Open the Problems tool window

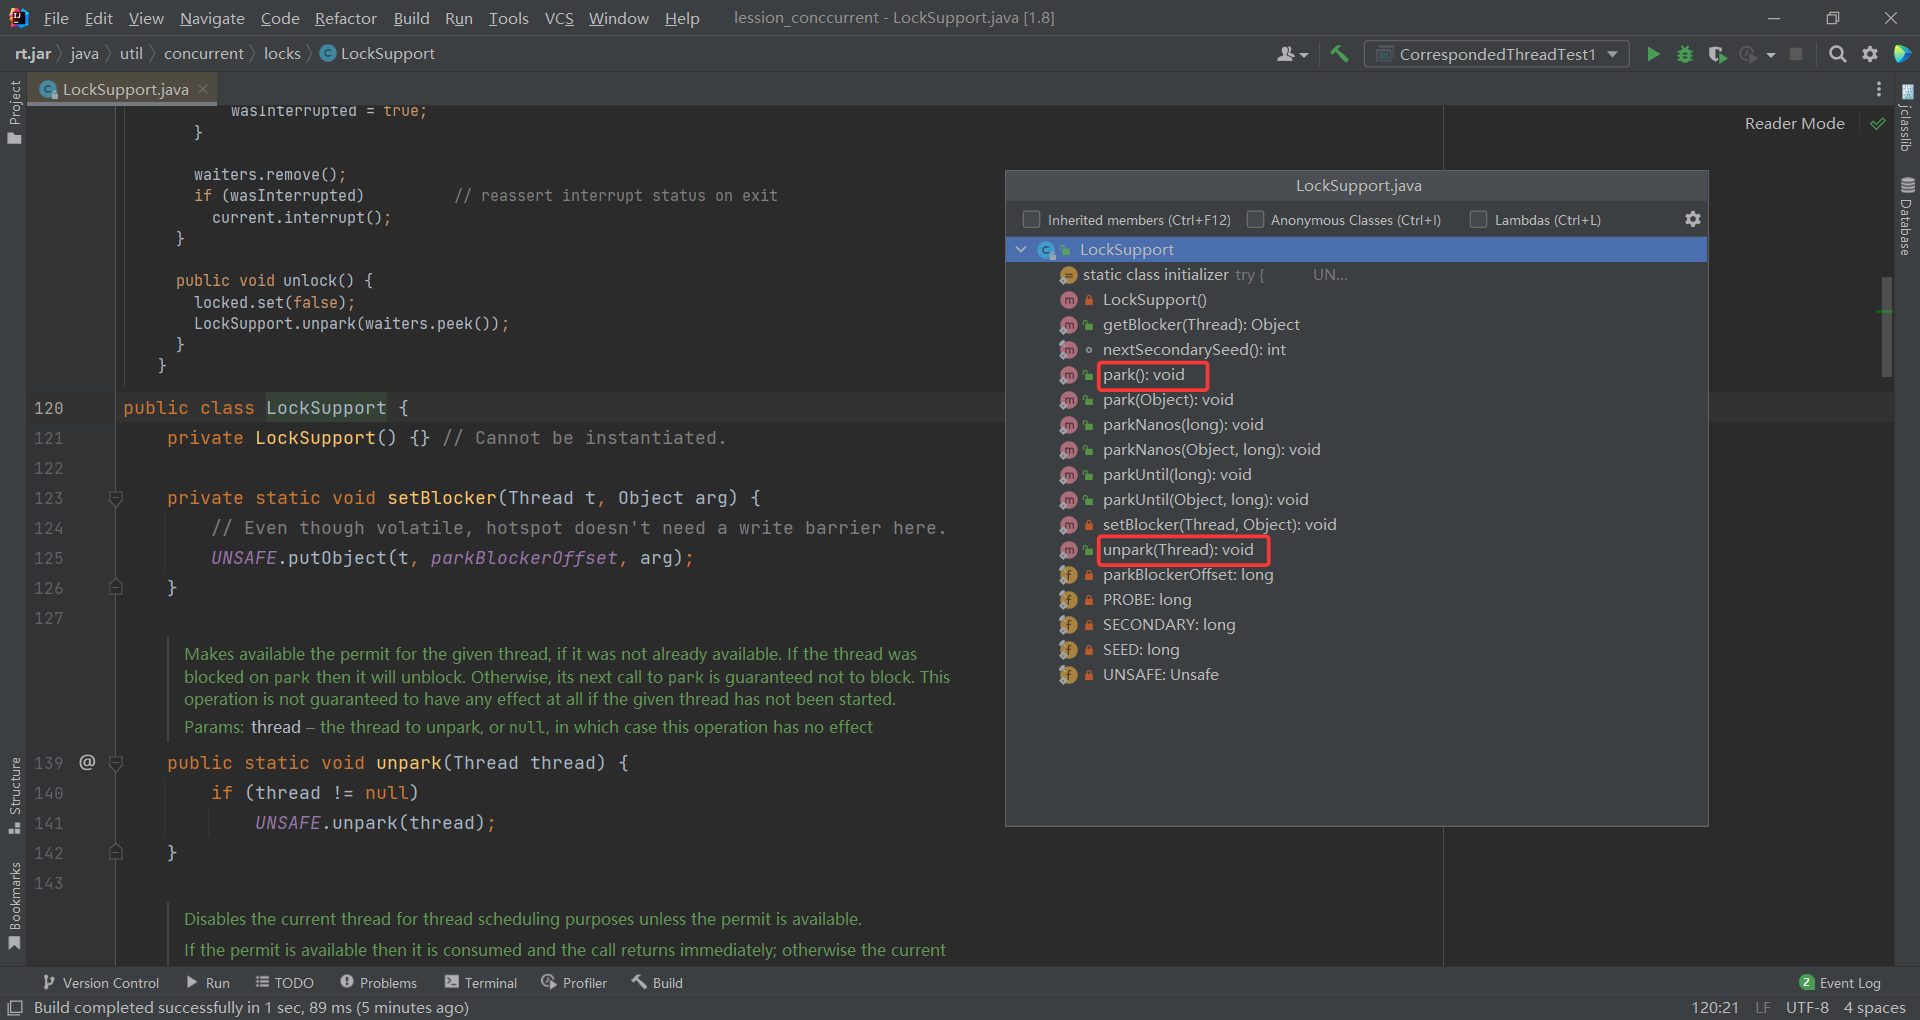tap(379, 983)
